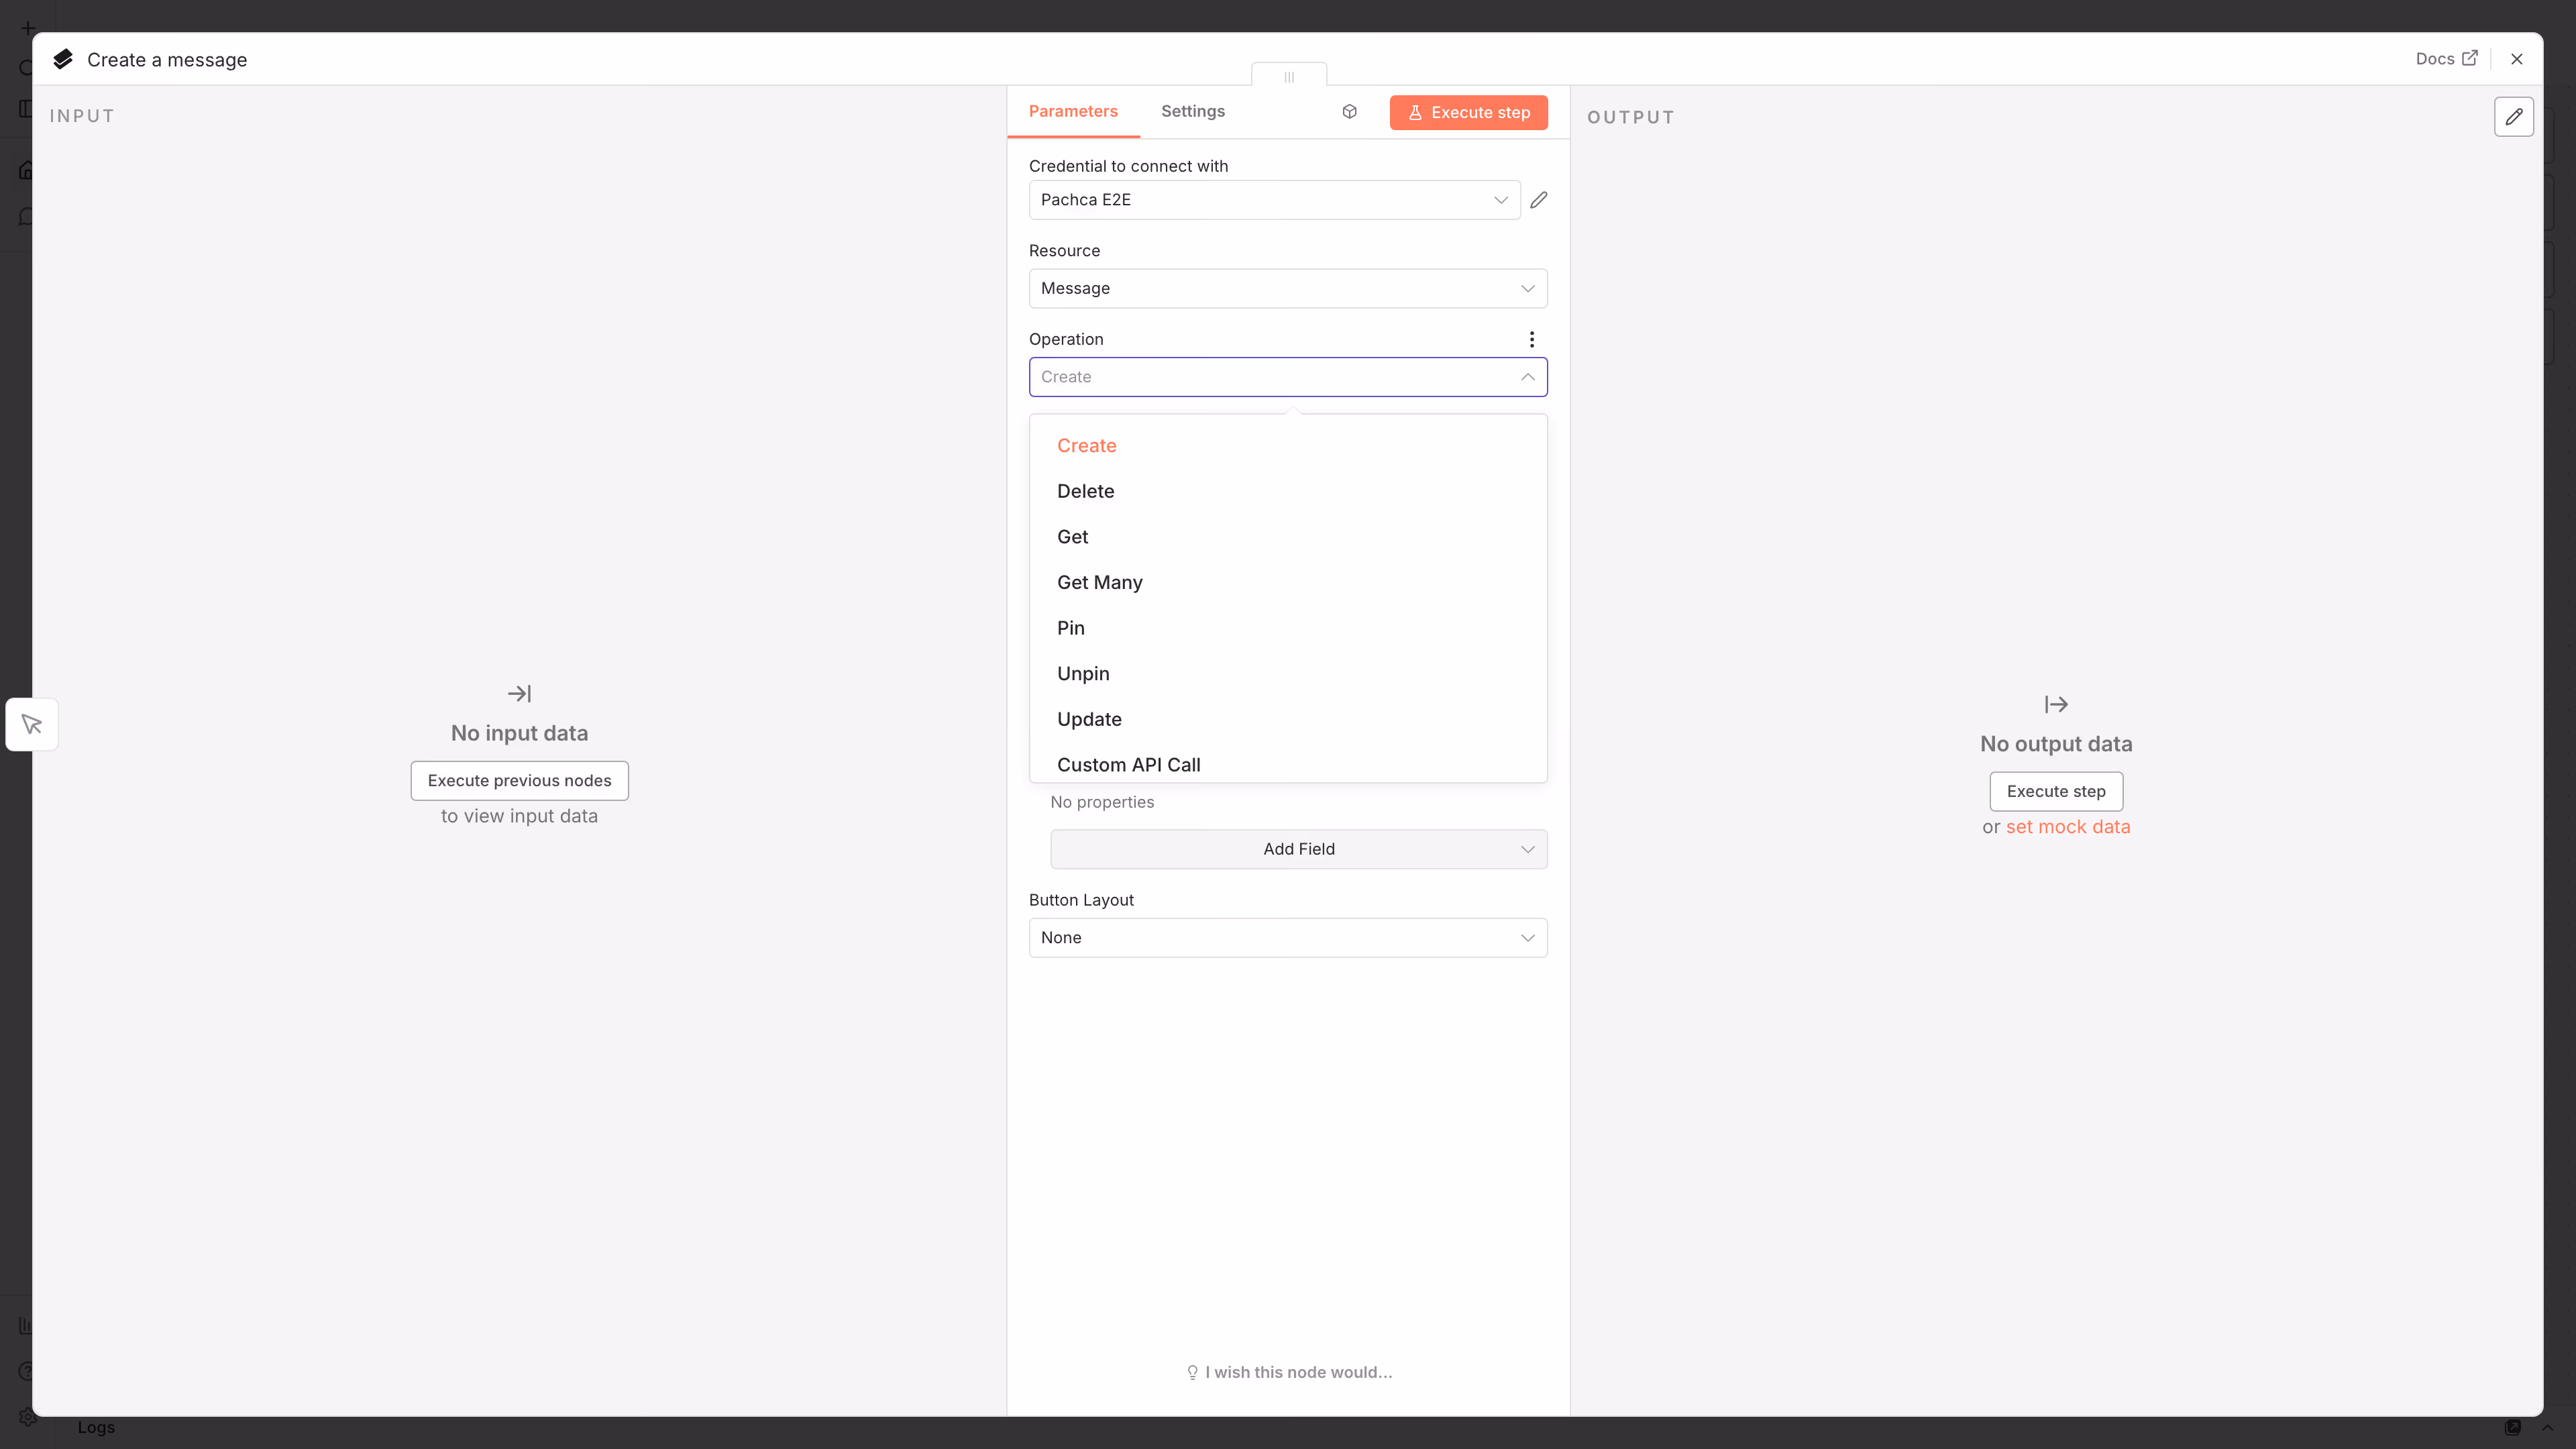This screenshot has width=2576, height=1449.
Task: Grab the panel drag handle at top center
Action: 1288,77
